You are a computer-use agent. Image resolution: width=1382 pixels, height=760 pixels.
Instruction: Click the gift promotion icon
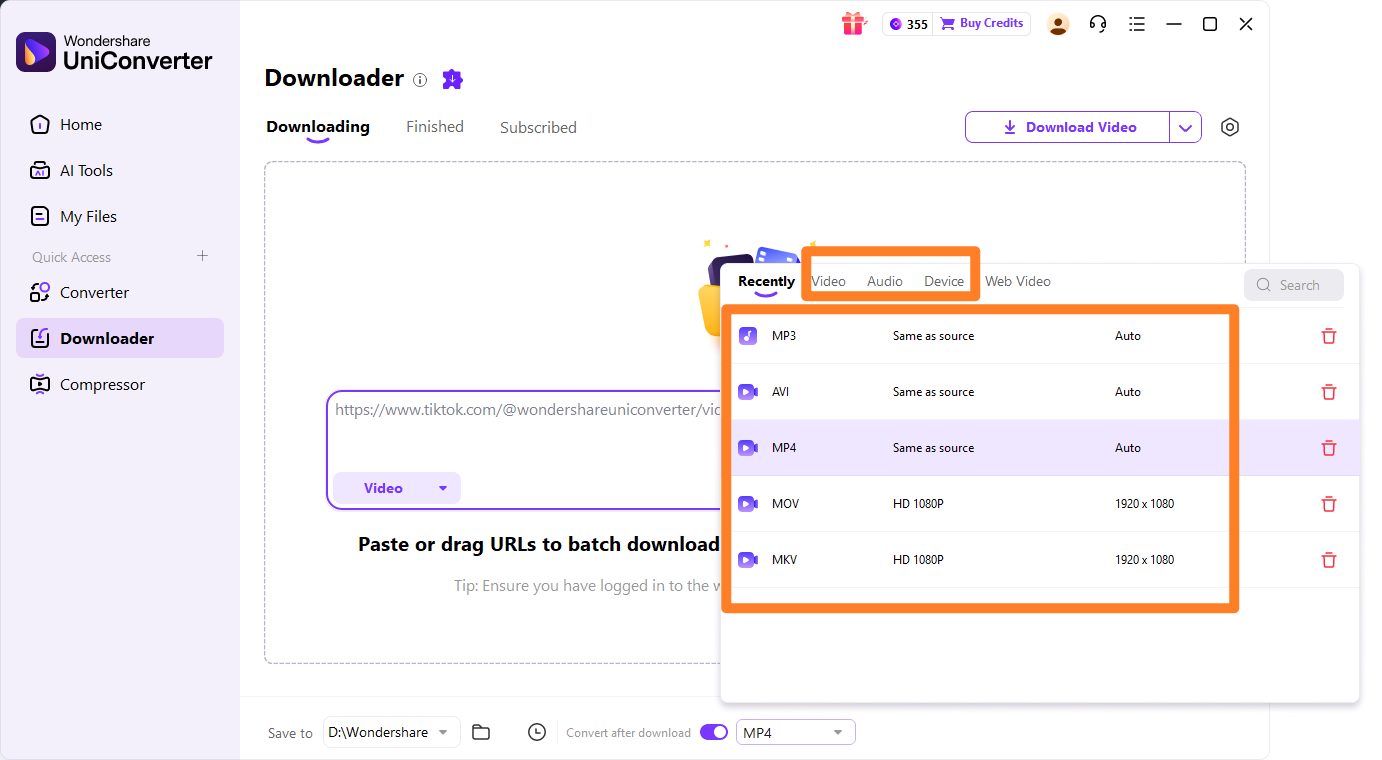[853, 23]
